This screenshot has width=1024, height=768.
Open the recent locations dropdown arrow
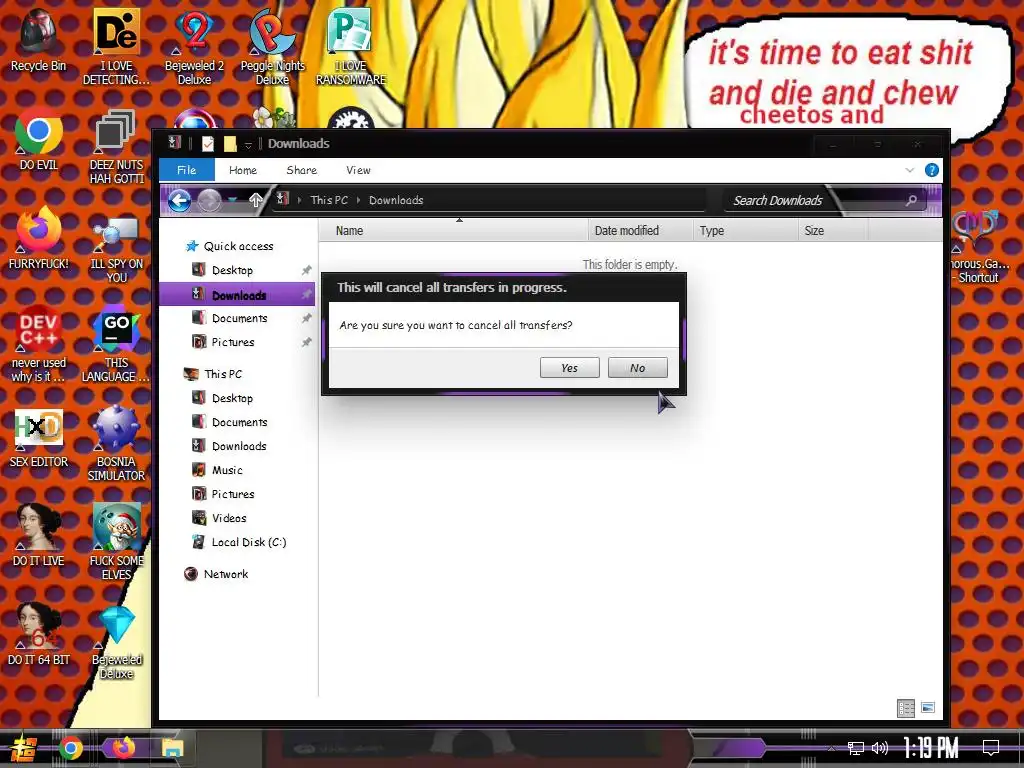[232, 200]
